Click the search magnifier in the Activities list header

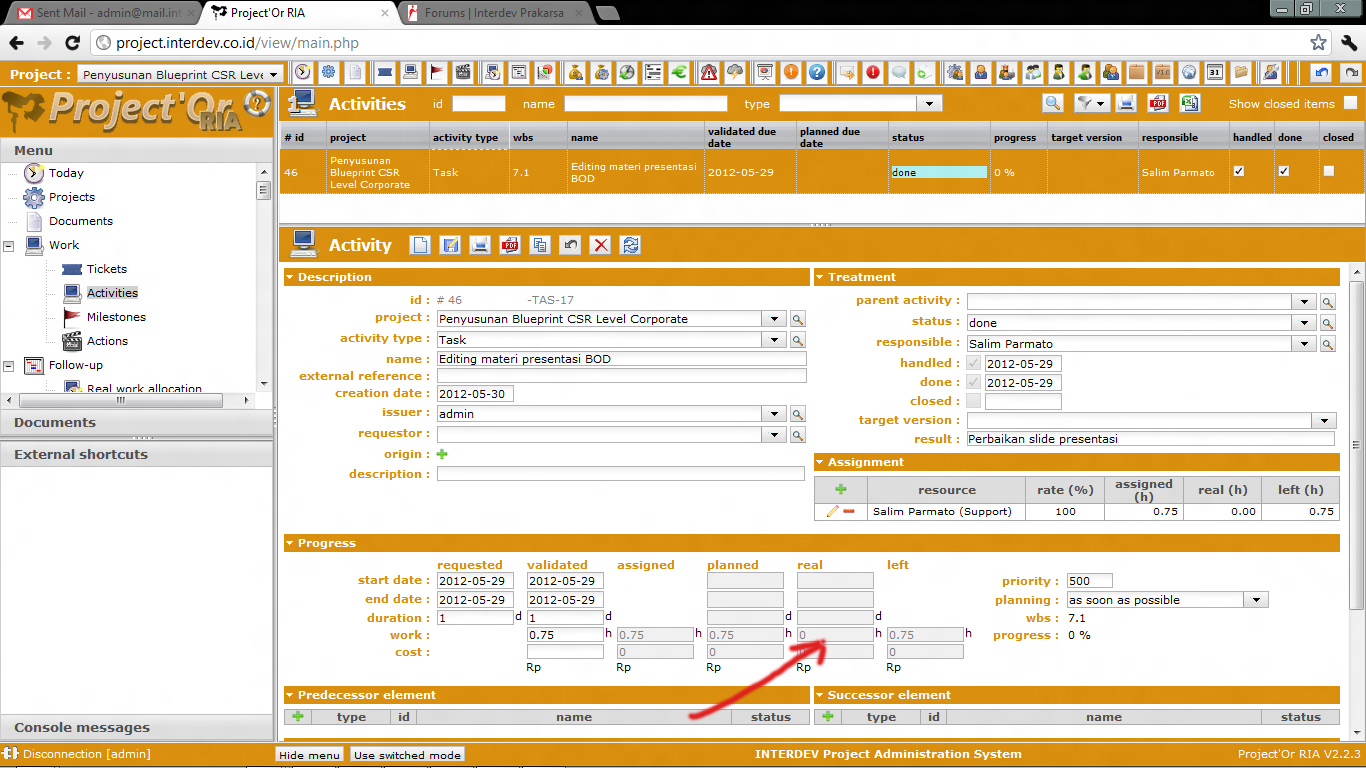point(1052,103)
